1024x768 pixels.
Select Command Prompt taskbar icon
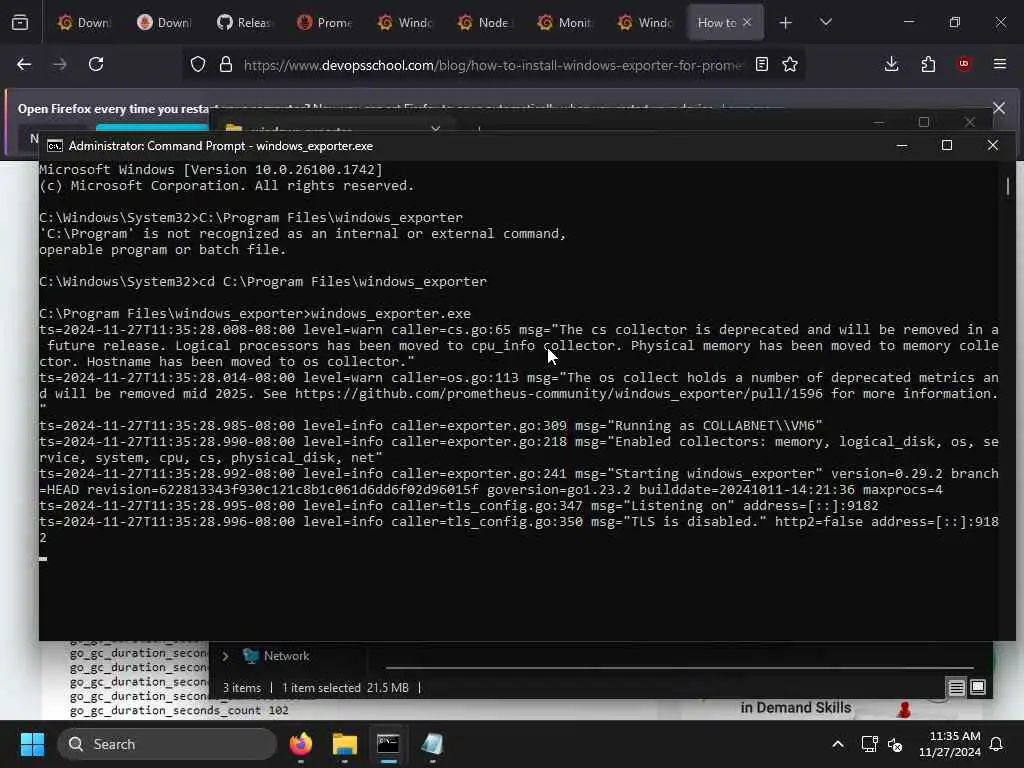click(388, 744)
